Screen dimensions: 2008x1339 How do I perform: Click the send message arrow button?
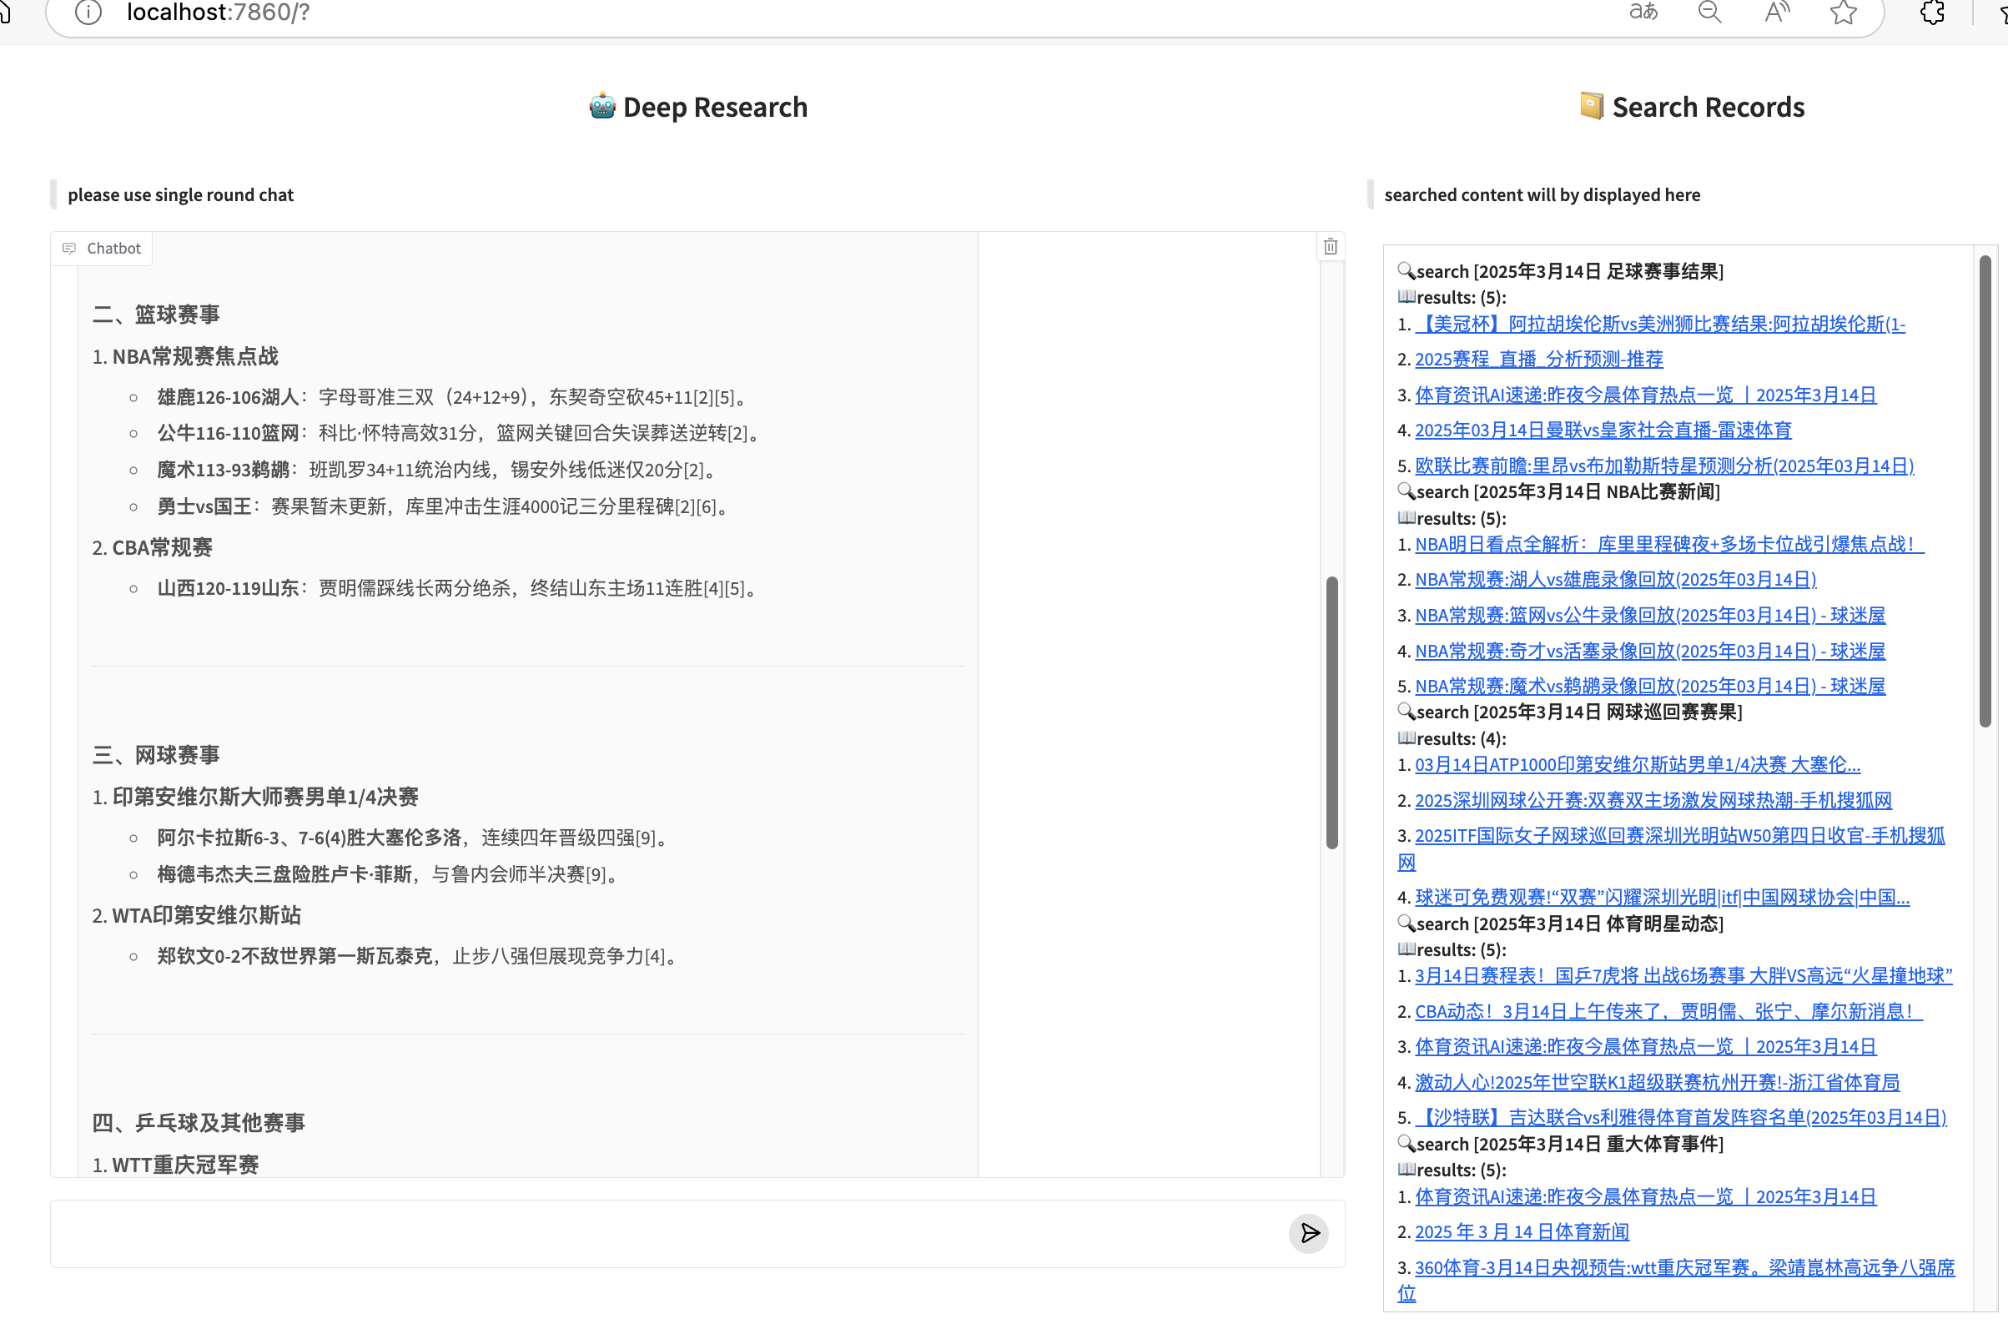click(x=1308, y=1233)
